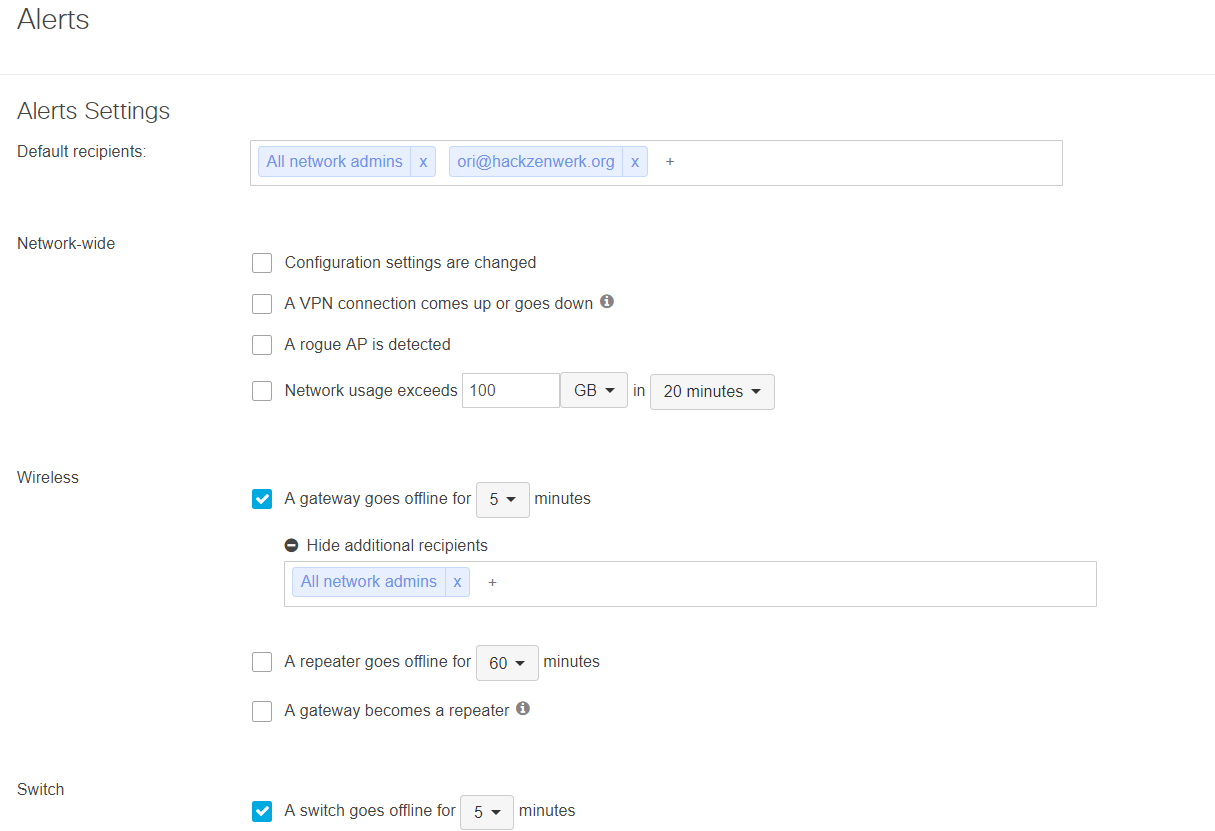Click plus icon to add default recipient
Image resolution: width=1215 pixels, height=831 pixels.
pos(670,162)
